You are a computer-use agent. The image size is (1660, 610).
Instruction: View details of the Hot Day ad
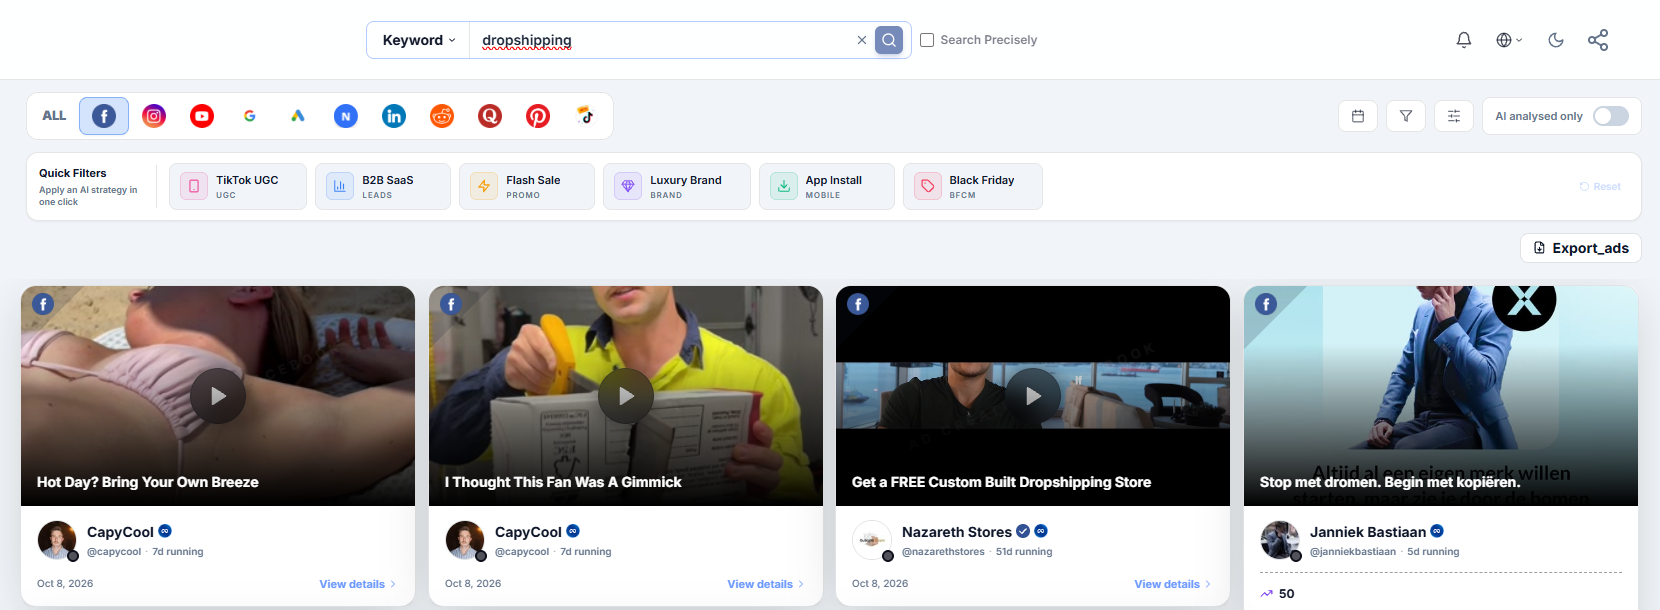(x=358, y=584)
